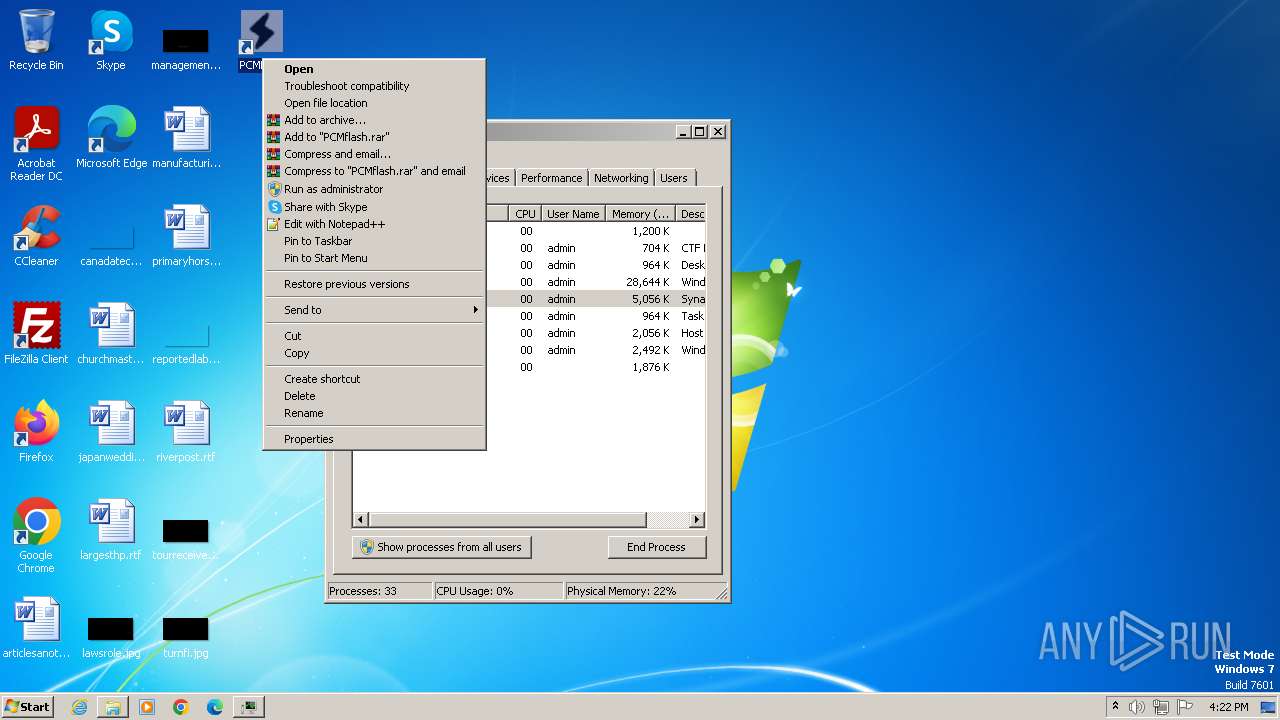Open Google Chrome desktop shortcut

tap(36, 536)
